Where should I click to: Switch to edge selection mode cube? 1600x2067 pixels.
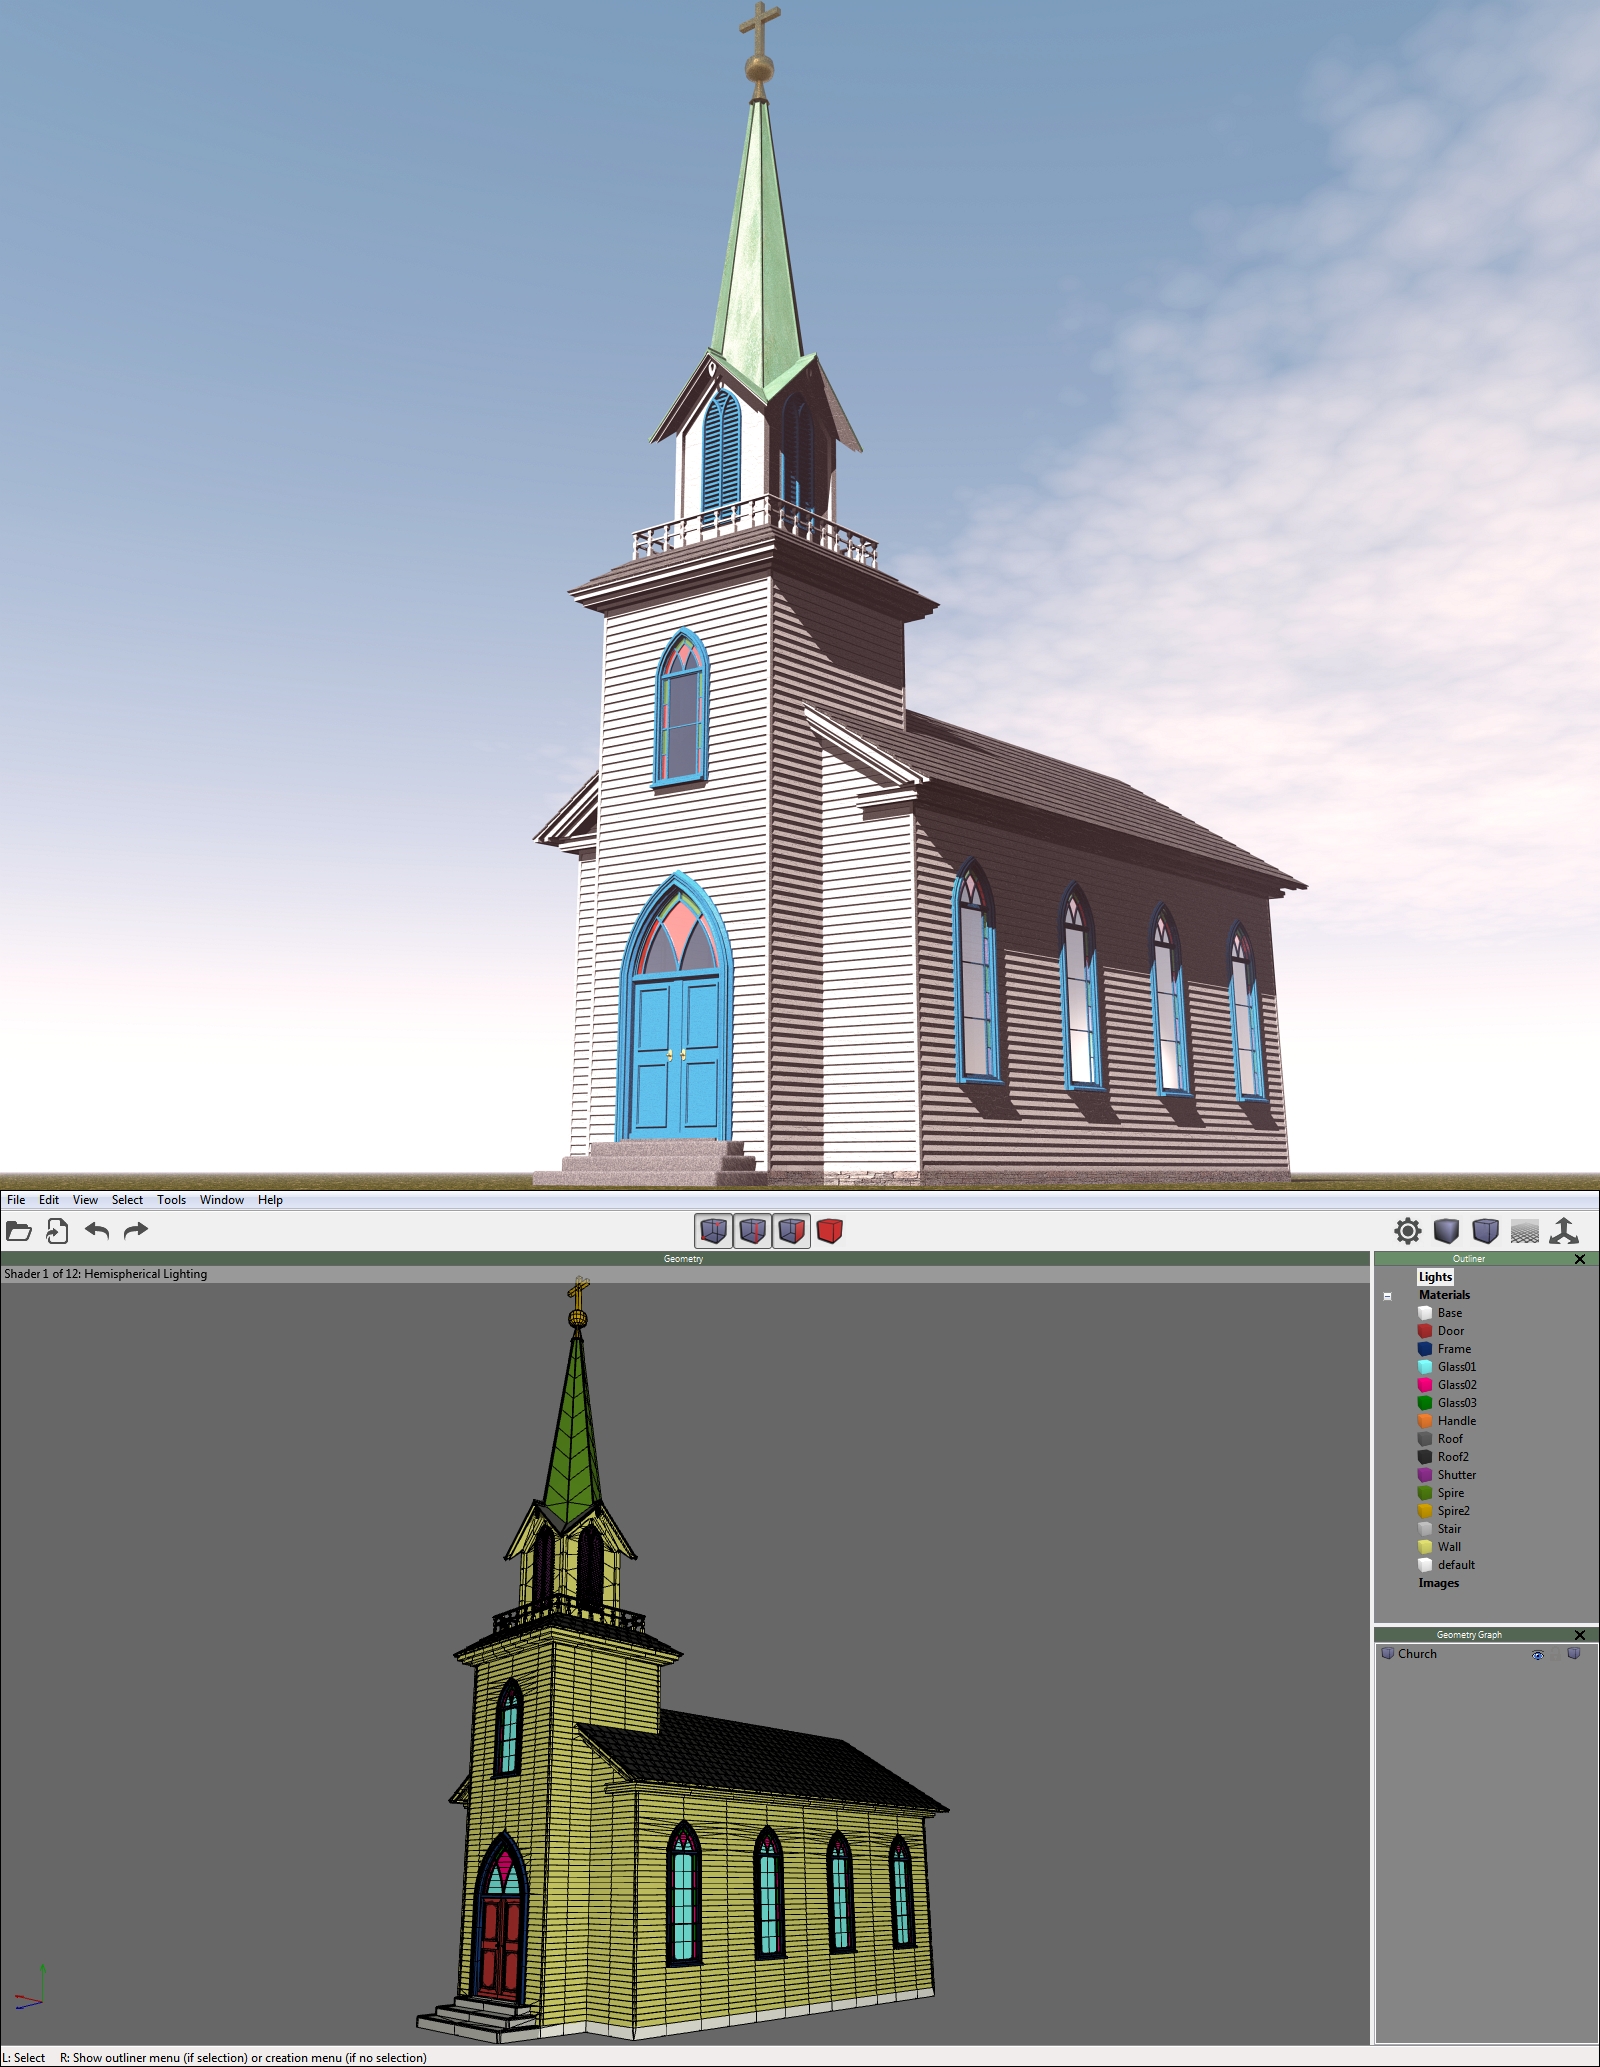(x=753, y=1231)
